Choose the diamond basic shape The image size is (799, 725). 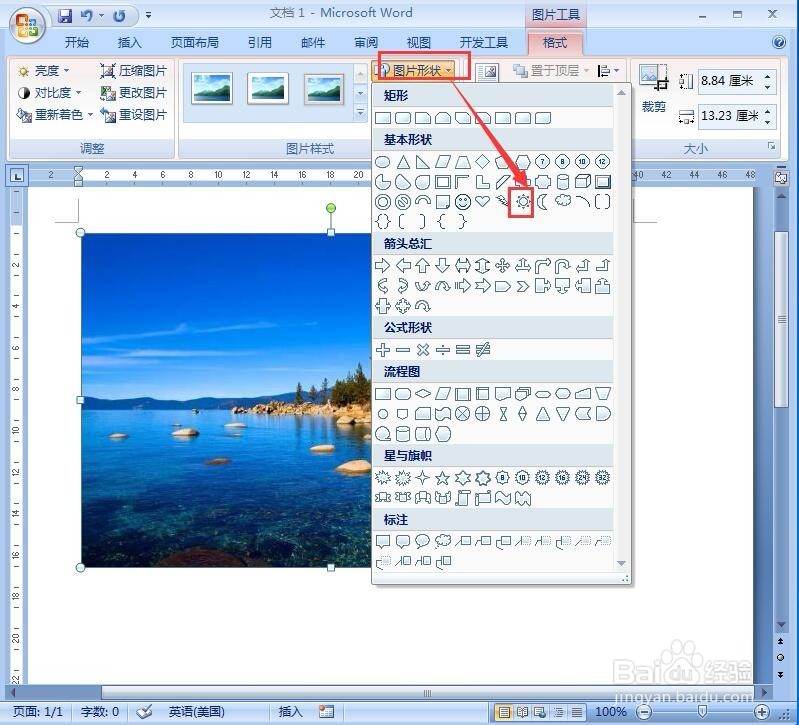(483, 162)
